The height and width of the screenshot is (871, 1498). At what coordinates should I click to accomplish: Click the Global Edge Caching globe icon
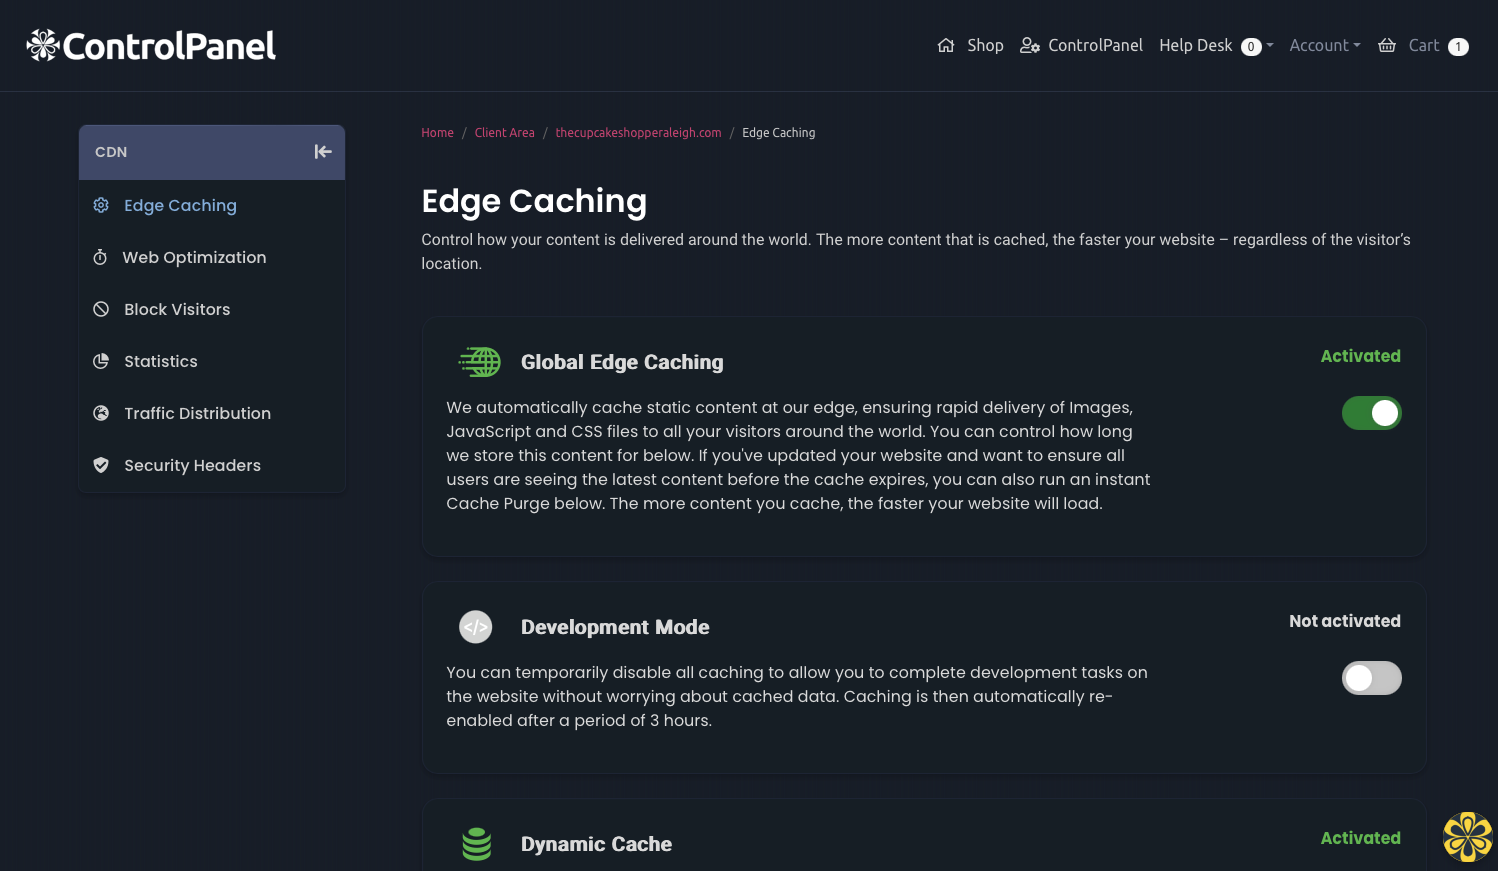479,362
